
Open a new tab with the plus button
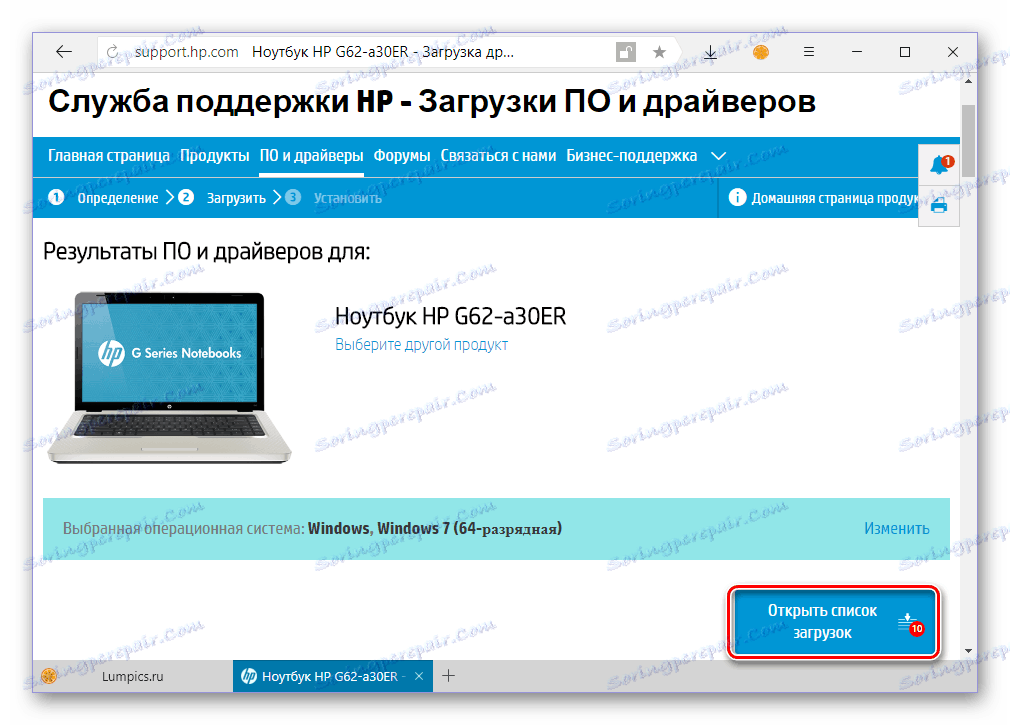(449, 676)
